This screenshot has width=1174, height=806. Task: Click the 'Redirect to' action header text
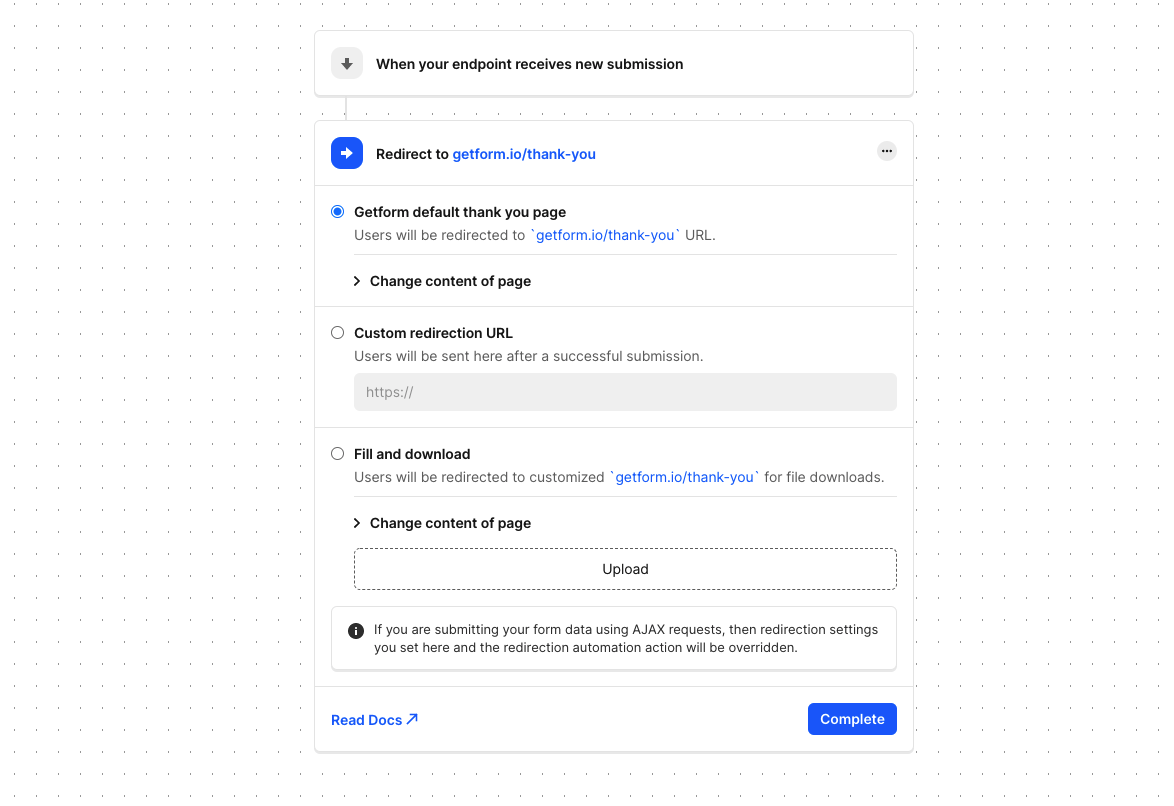pos(412,154)
